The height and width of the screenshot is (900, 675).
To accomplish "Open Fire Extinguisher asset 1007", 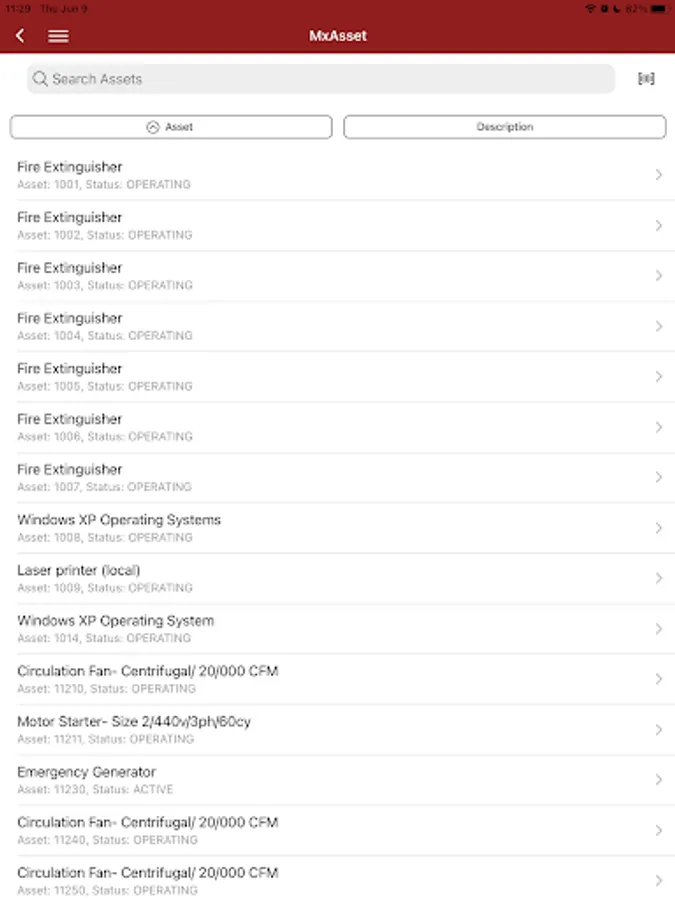I will 300,477.
